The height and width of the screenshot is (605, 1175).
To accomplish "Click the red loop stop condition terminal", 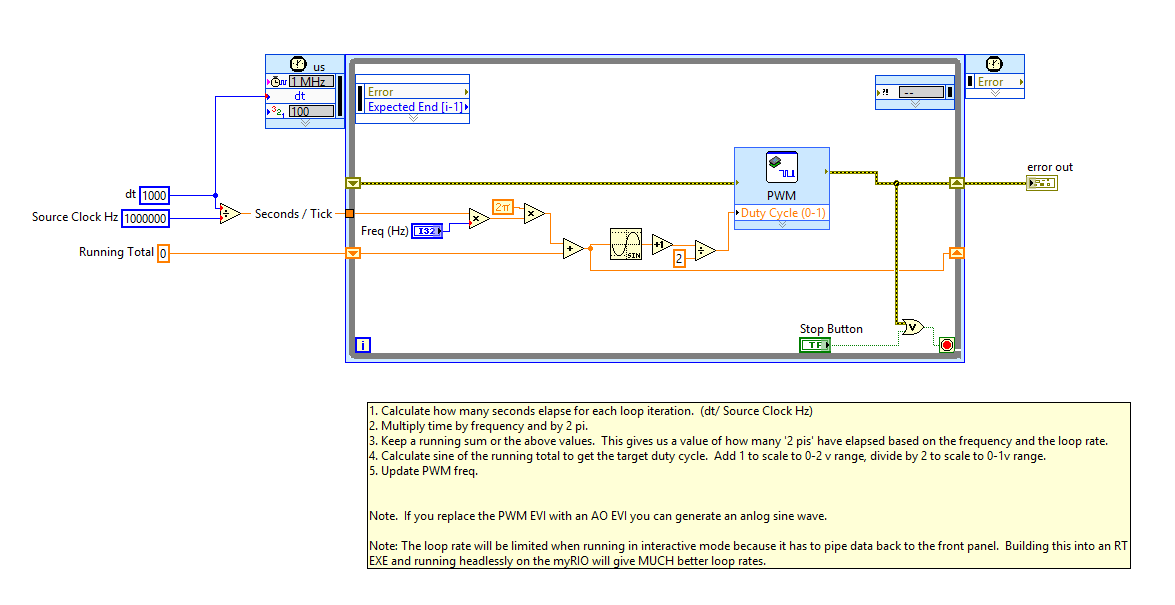I will [946, 345].
